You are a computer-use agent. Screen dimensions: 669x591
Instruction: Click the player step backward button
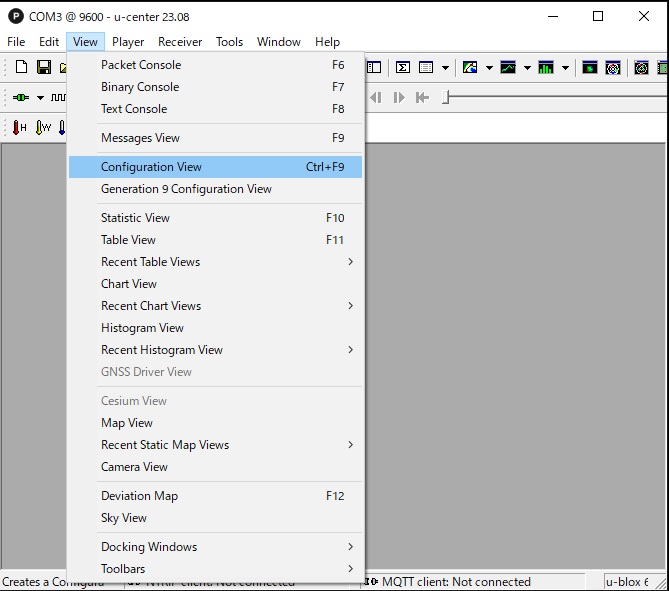[x=376, y=98]
